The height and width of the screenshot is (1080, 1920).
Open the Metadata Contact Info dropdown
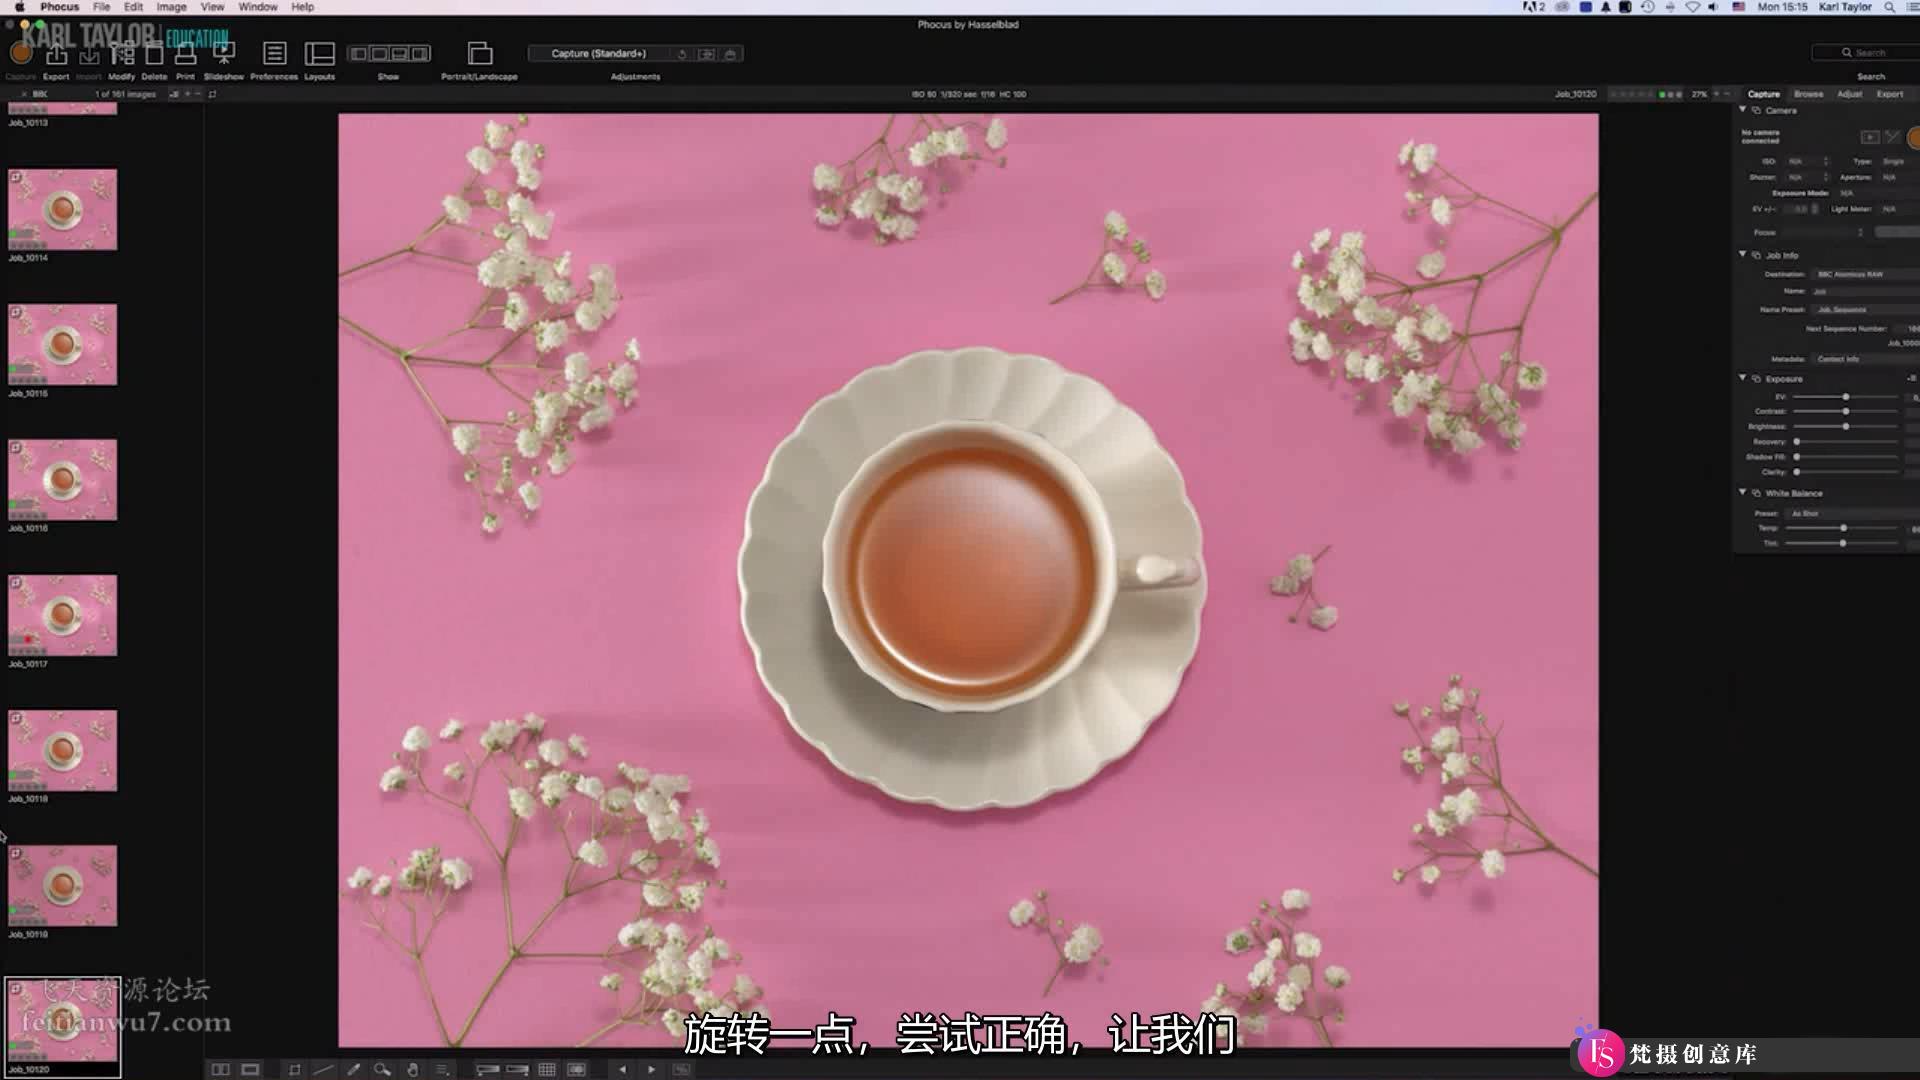(1864, 359)
